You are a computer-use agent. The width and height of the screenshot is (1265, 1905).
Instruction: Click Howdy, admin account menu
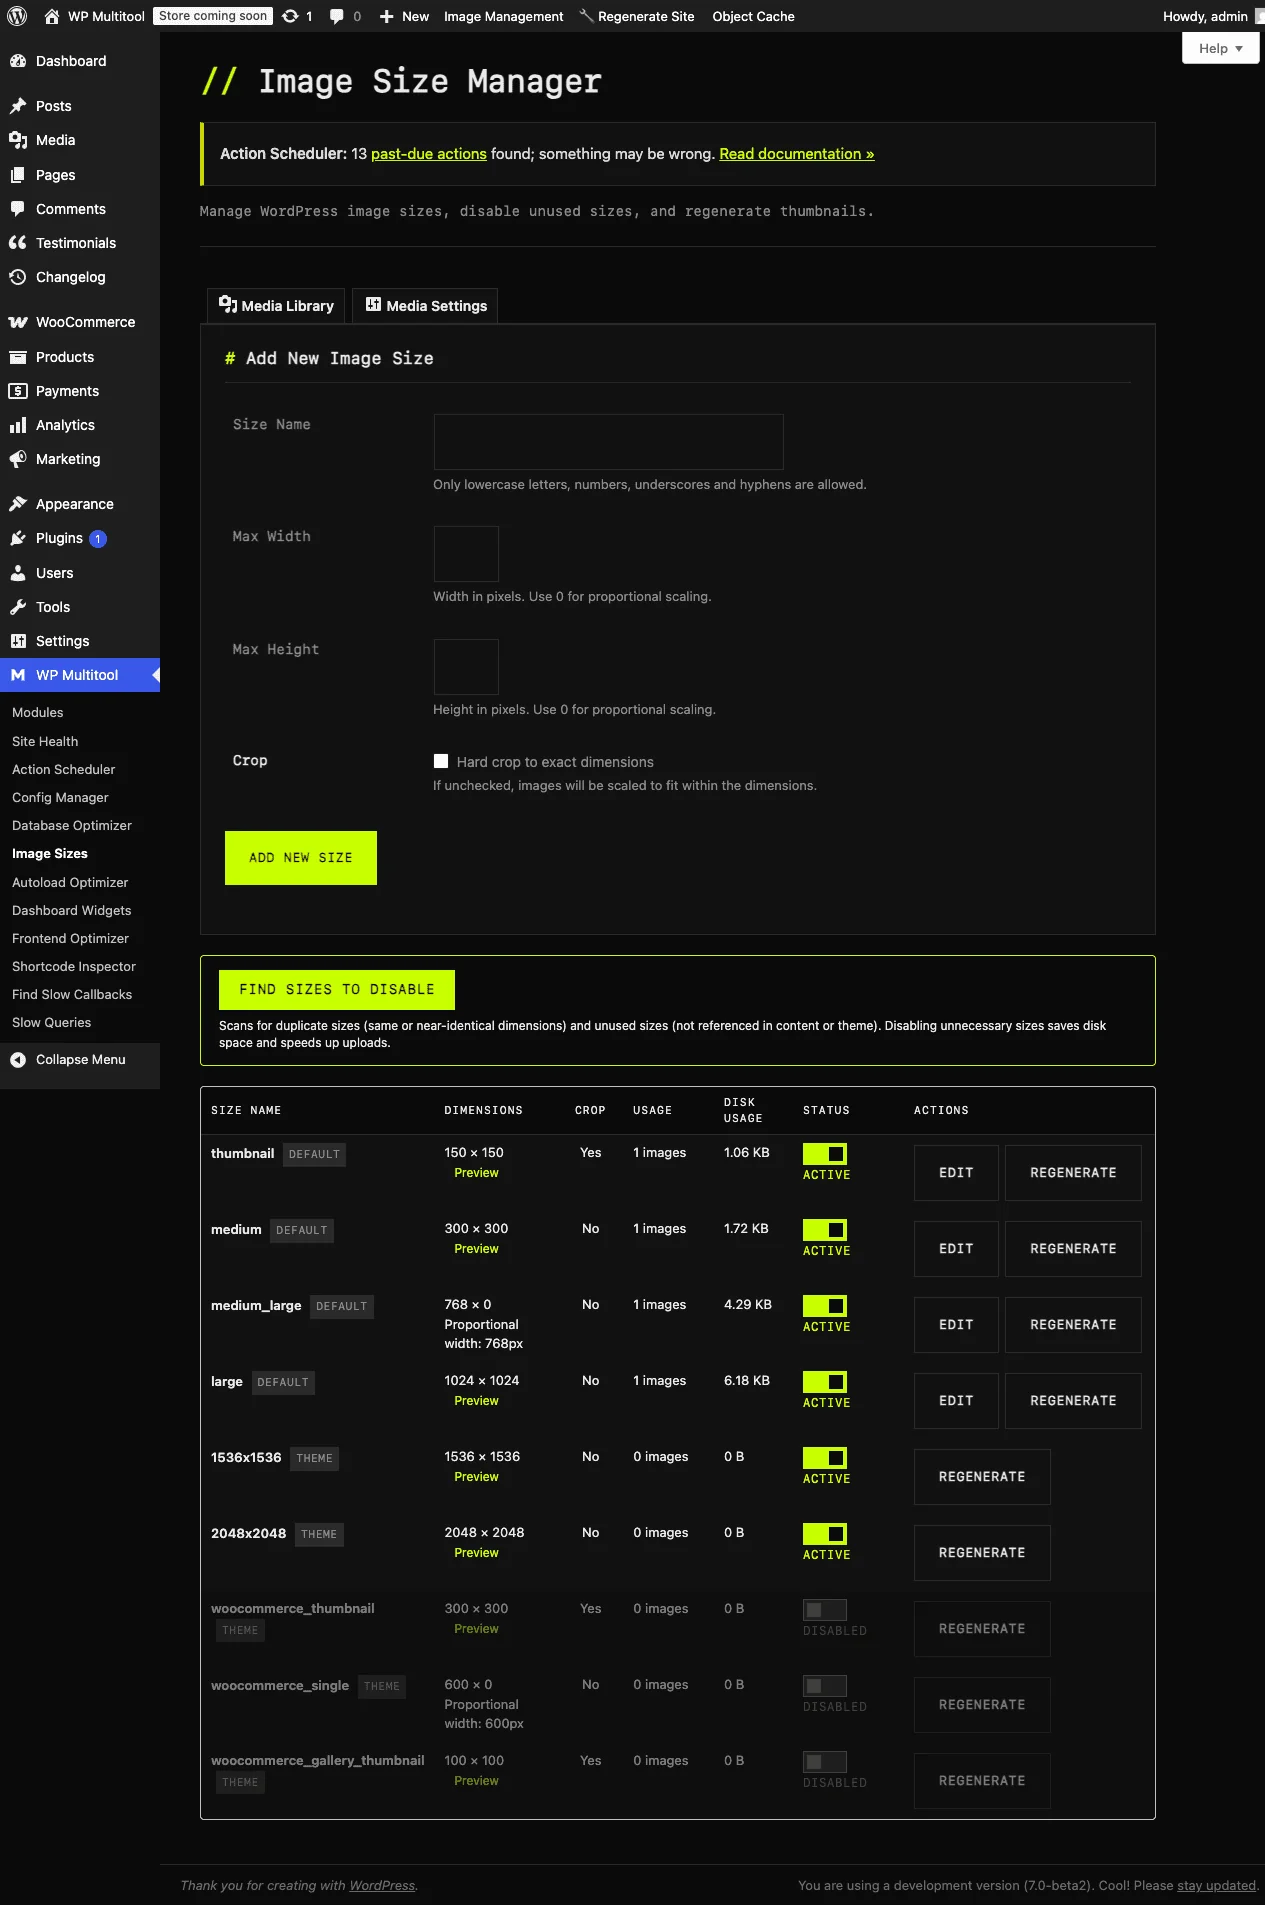coord(1213,16)
